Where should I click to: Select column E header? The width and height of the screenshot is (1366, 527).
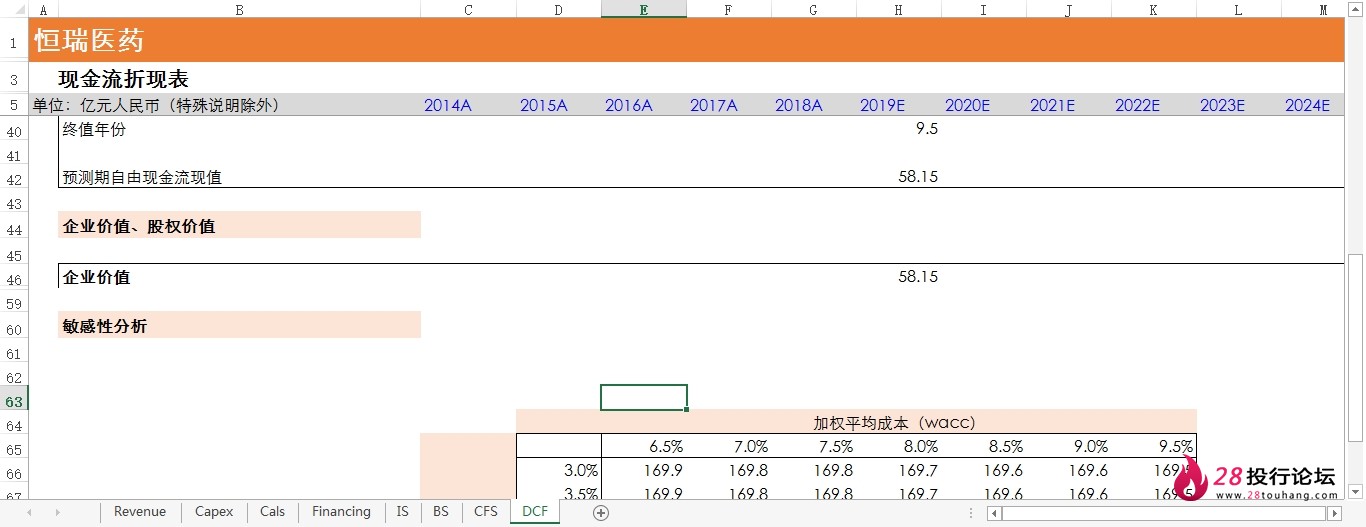click(644, 9)
